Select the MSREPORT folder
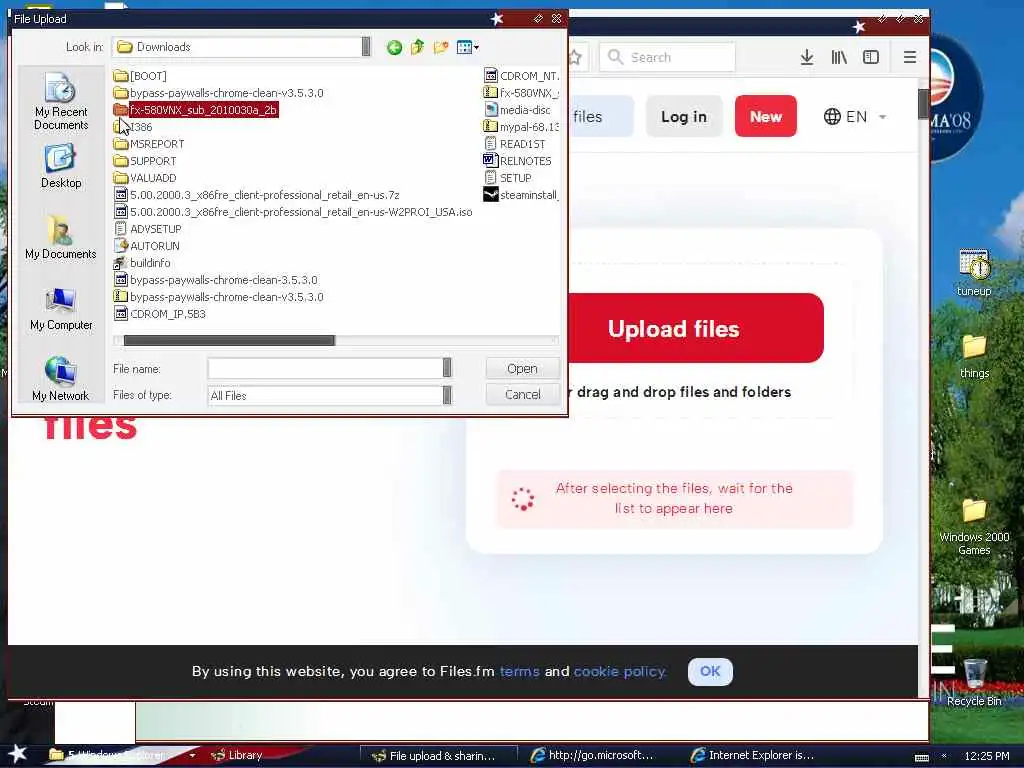The image size is (1024, 768). [149, 144]
